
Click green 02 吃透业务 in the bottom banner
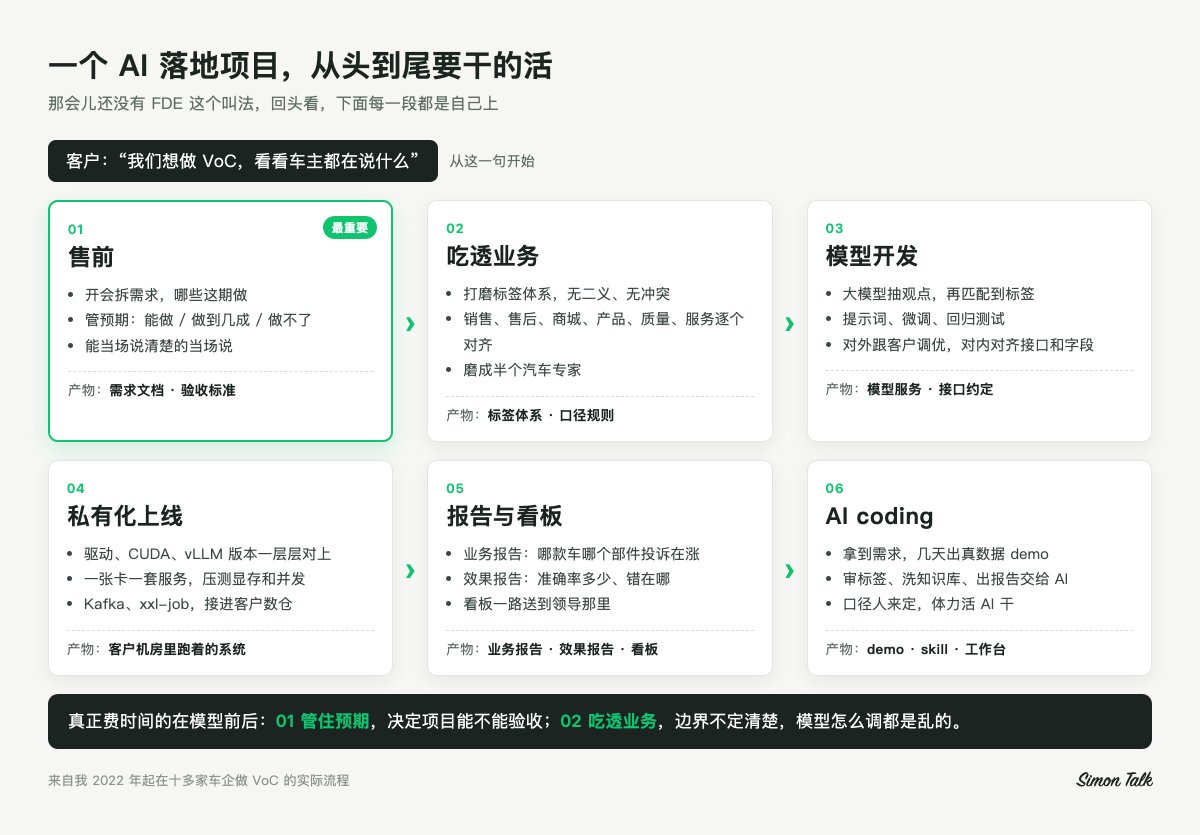click(609, 721)
